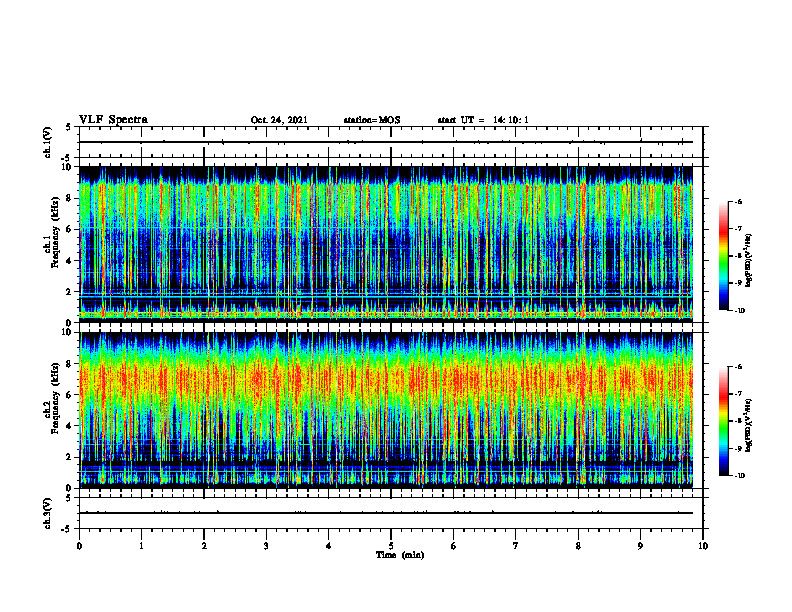Click the time axis tick label "3"
Screen dimensions: 792x612
coord(266,546)
